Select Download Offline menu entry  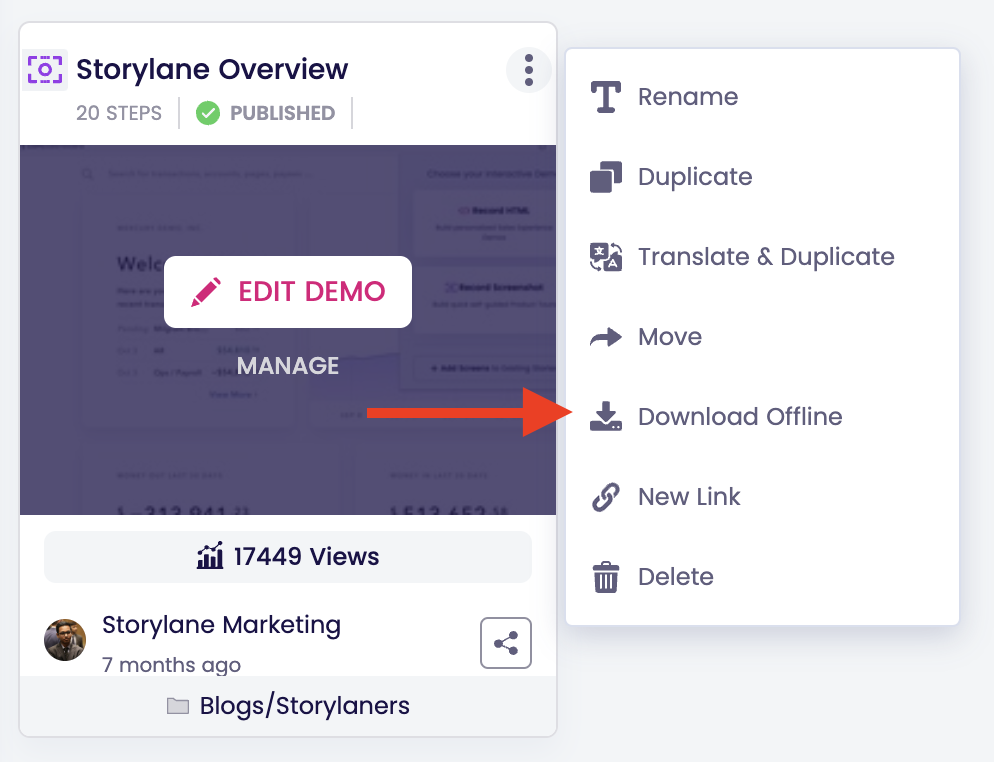(x=762, y=417)
